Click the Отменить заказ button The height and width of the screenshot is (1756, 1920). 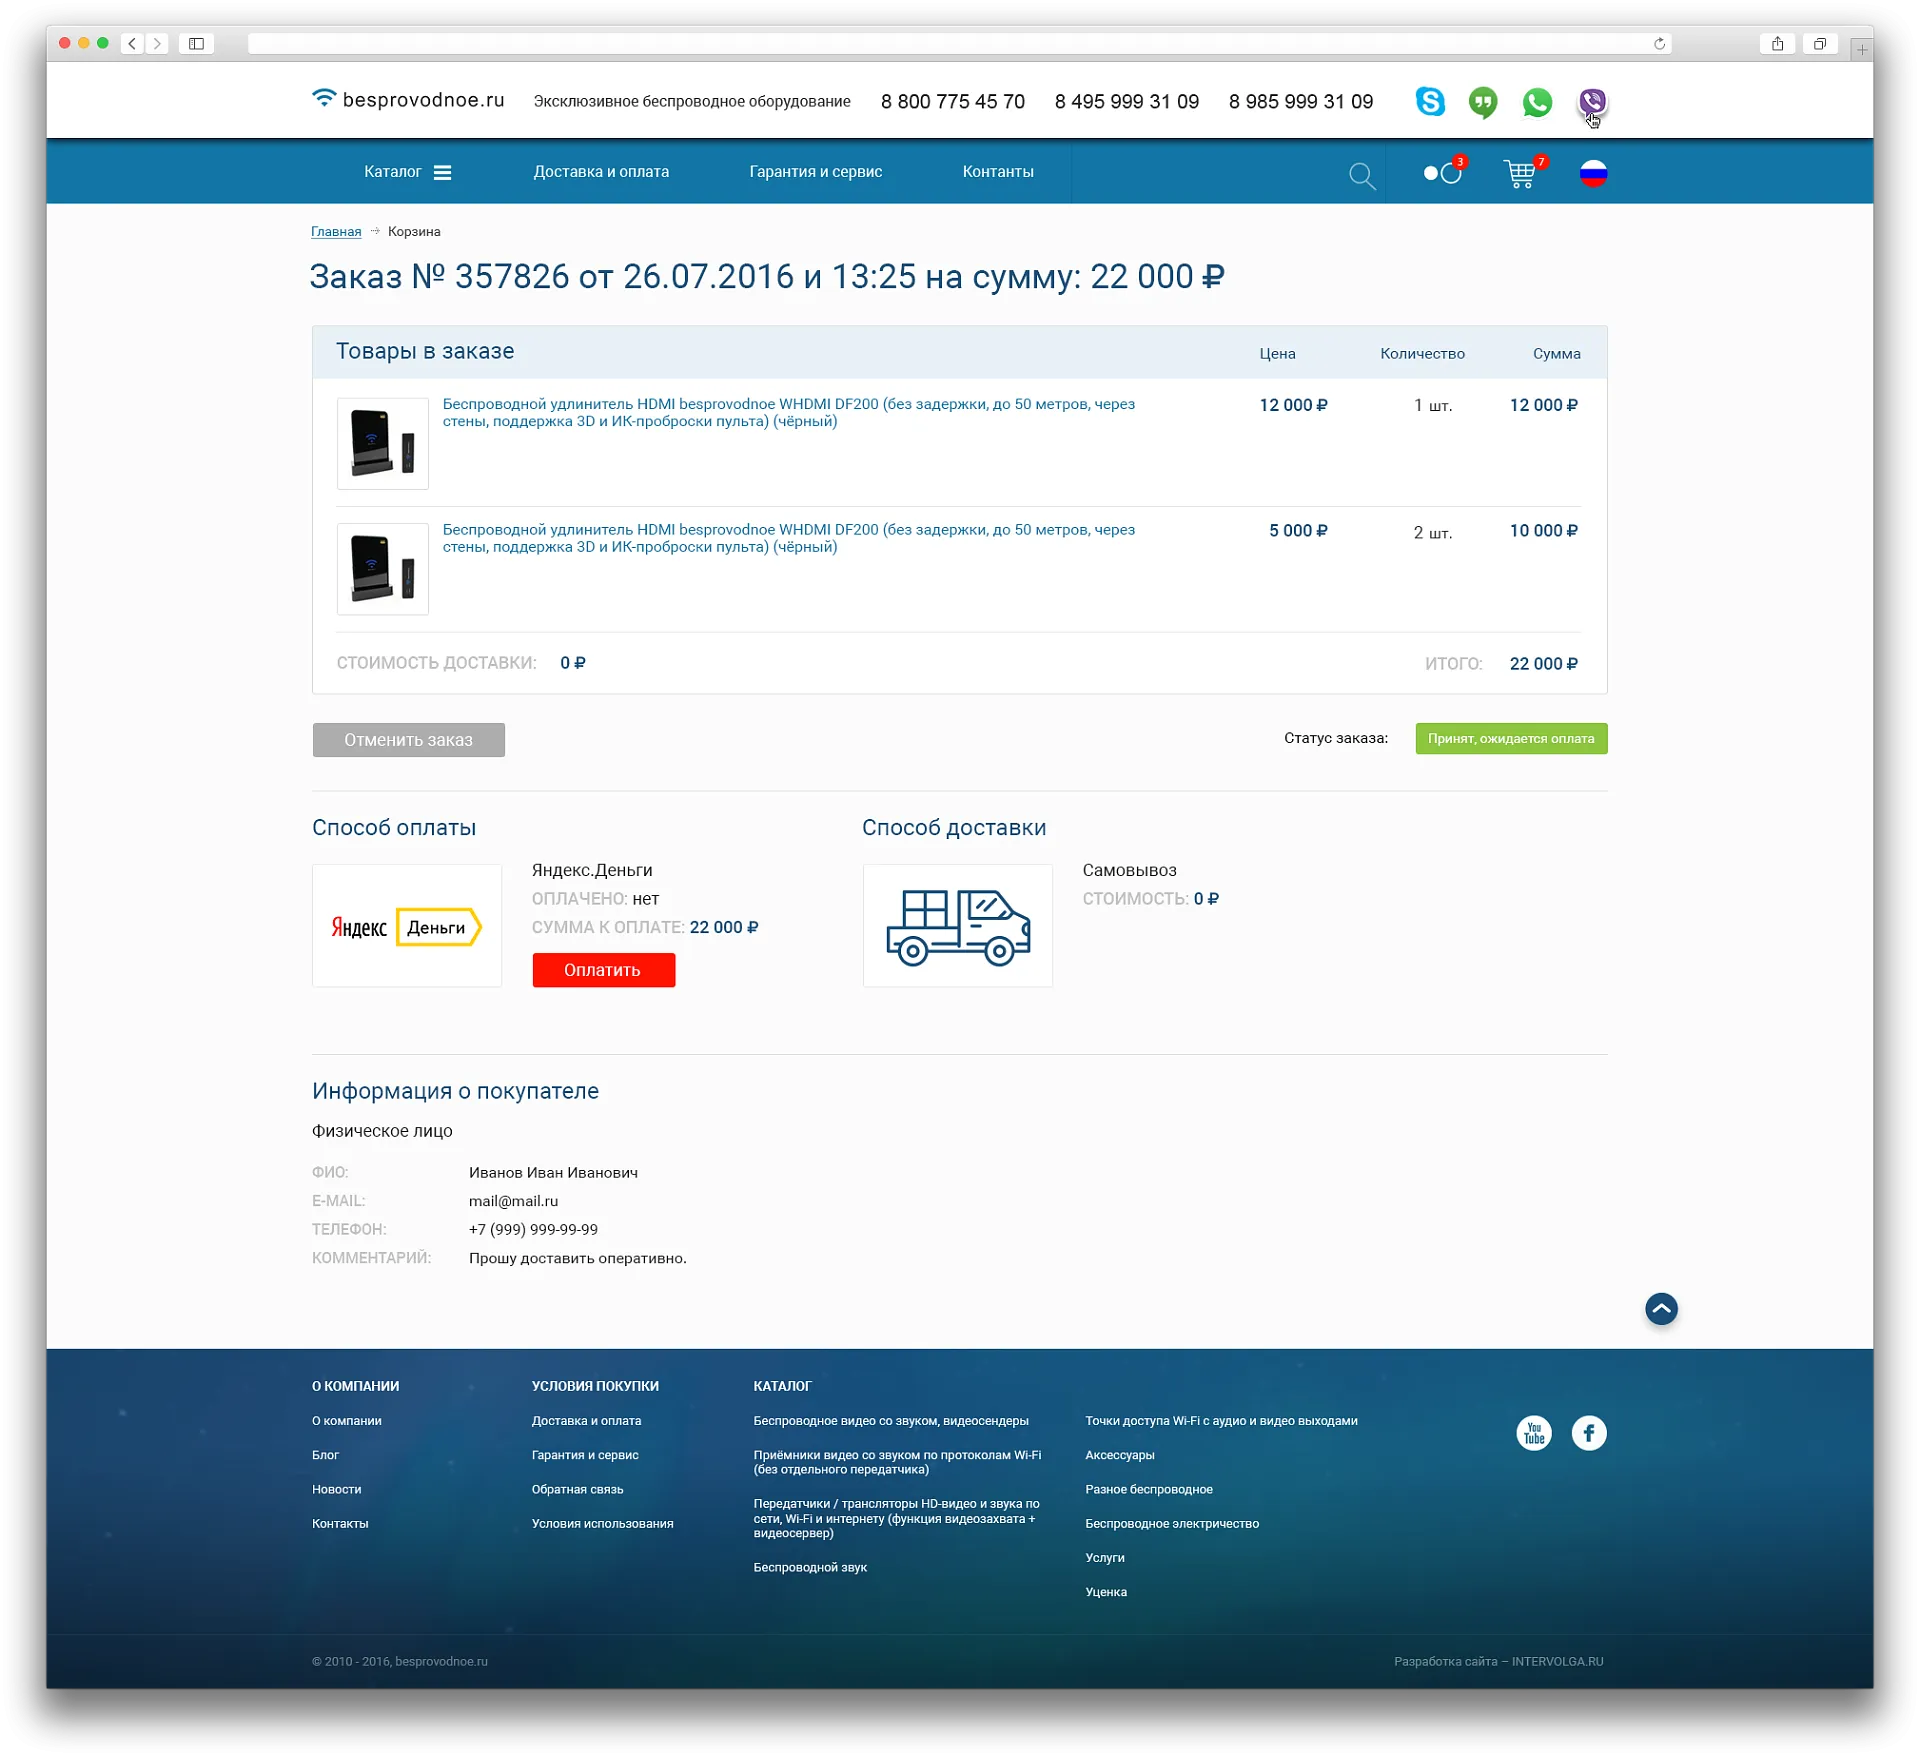coord(408,740)
